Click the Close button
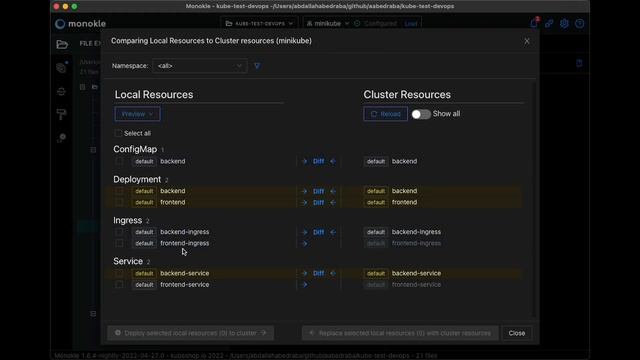 (x=516, y=333)
